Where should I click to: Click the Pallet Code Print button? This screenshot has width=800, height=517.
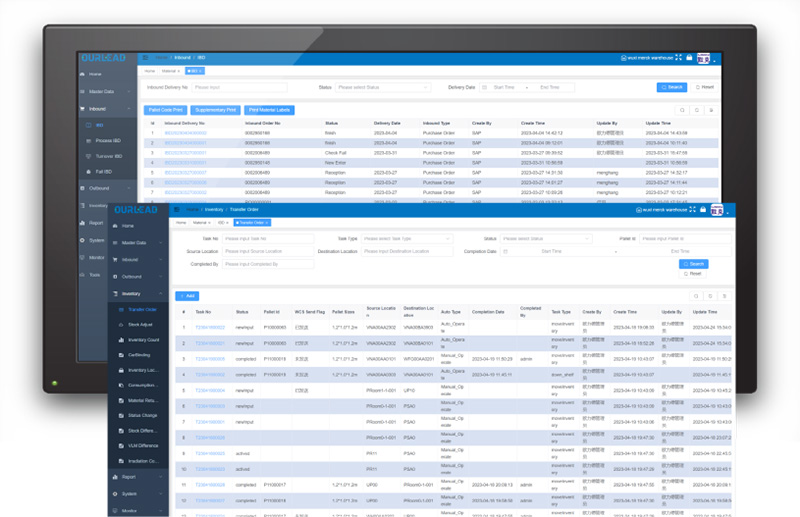[x=165, y=110]
